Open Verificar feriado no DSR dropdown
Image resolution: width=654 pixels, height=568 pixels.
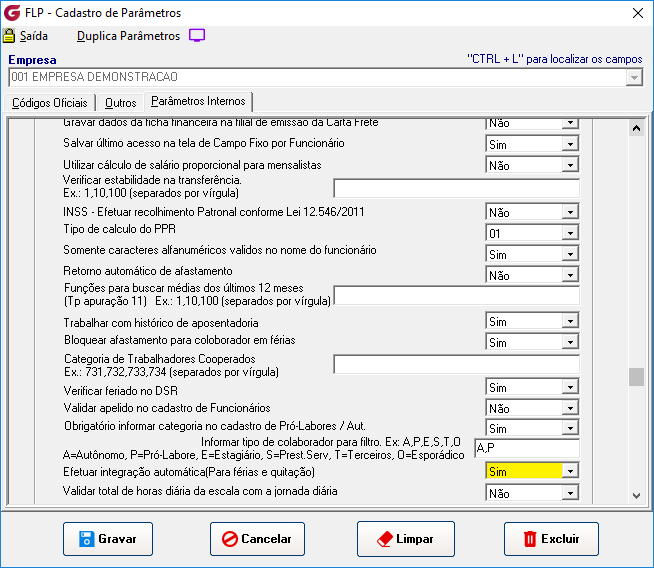click(570, 387)
